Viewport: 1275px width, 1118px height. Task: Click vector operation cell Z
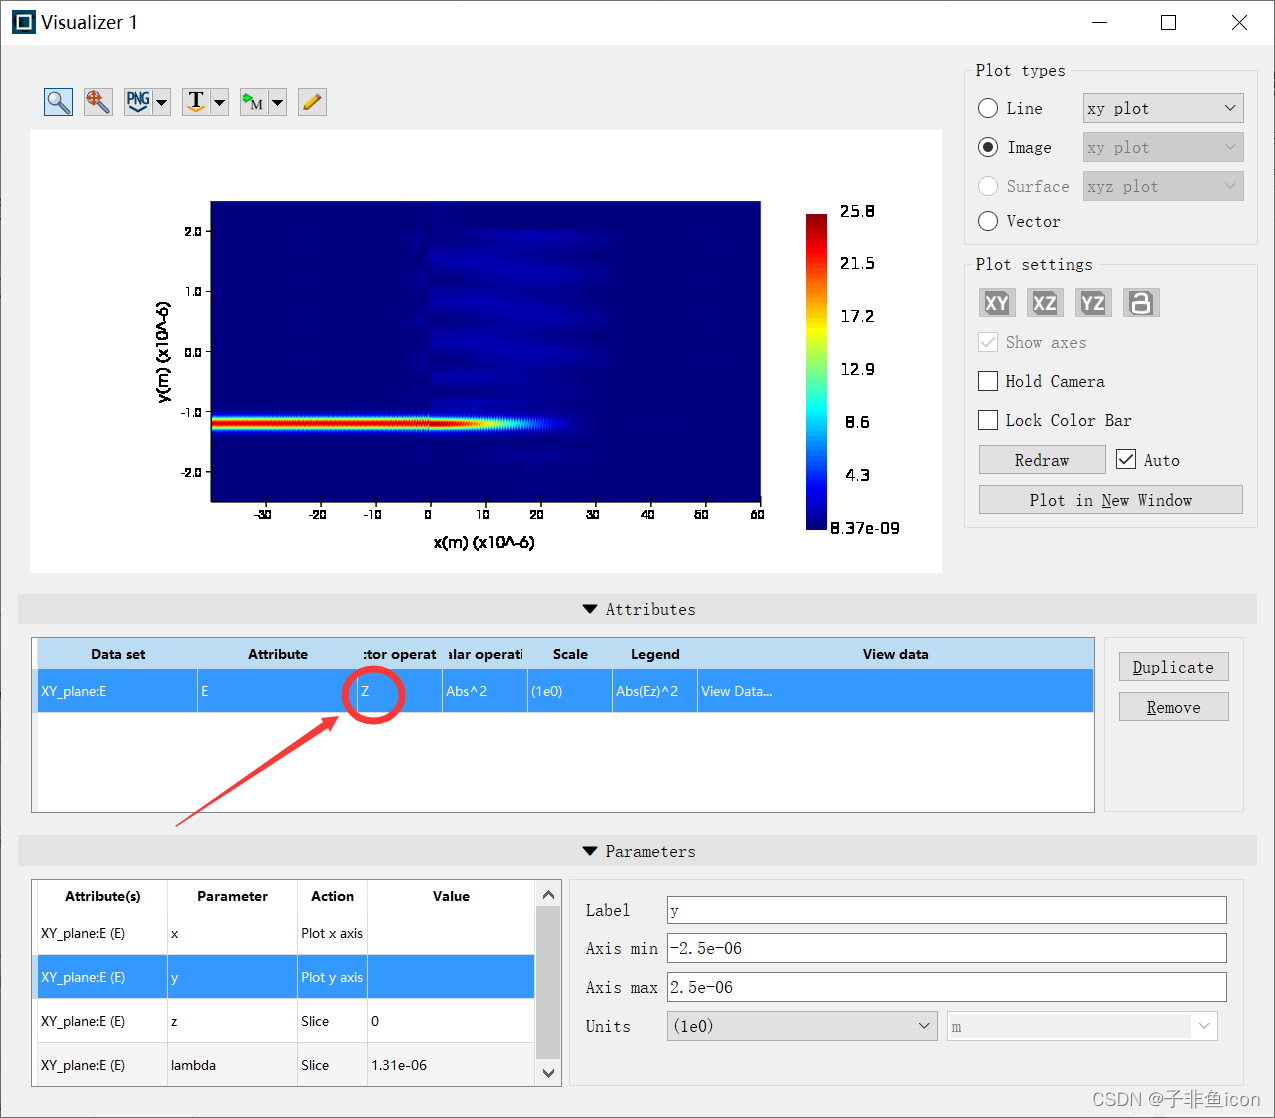coord(400,691)
